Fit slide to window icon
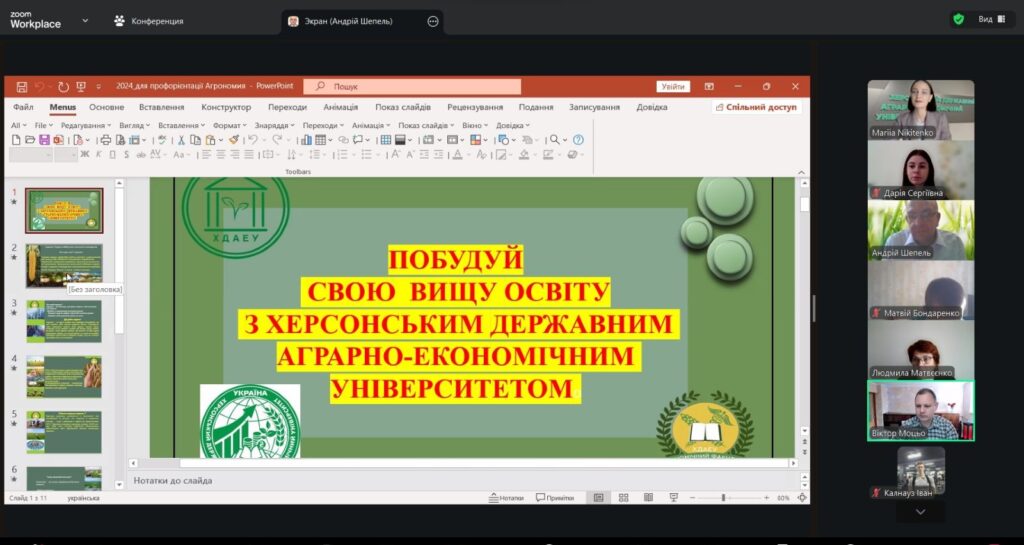1024x545 pixels. [x=802, y=498]
